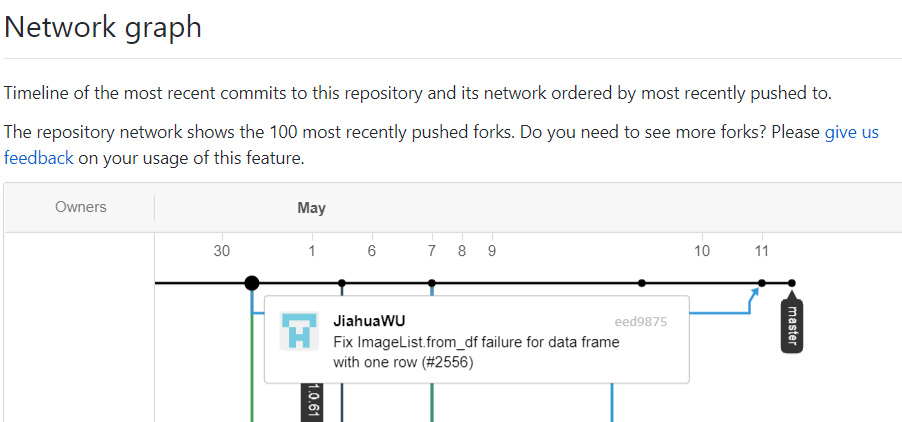The height and width of the screenshot is (422, 902).
Task: Click the Network graph heading
Action: point(103,27)
